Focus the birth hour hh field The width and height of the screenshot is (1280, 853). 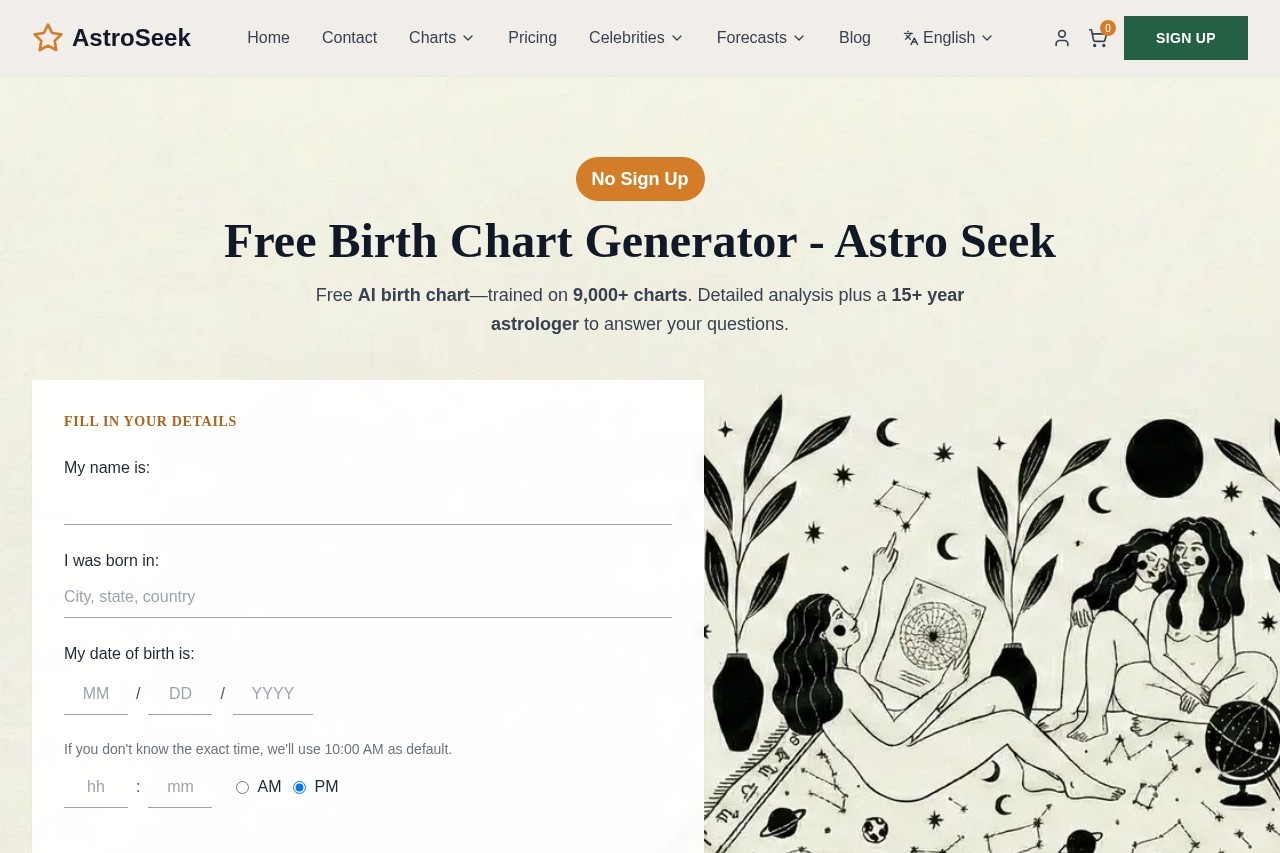point(96,787)
